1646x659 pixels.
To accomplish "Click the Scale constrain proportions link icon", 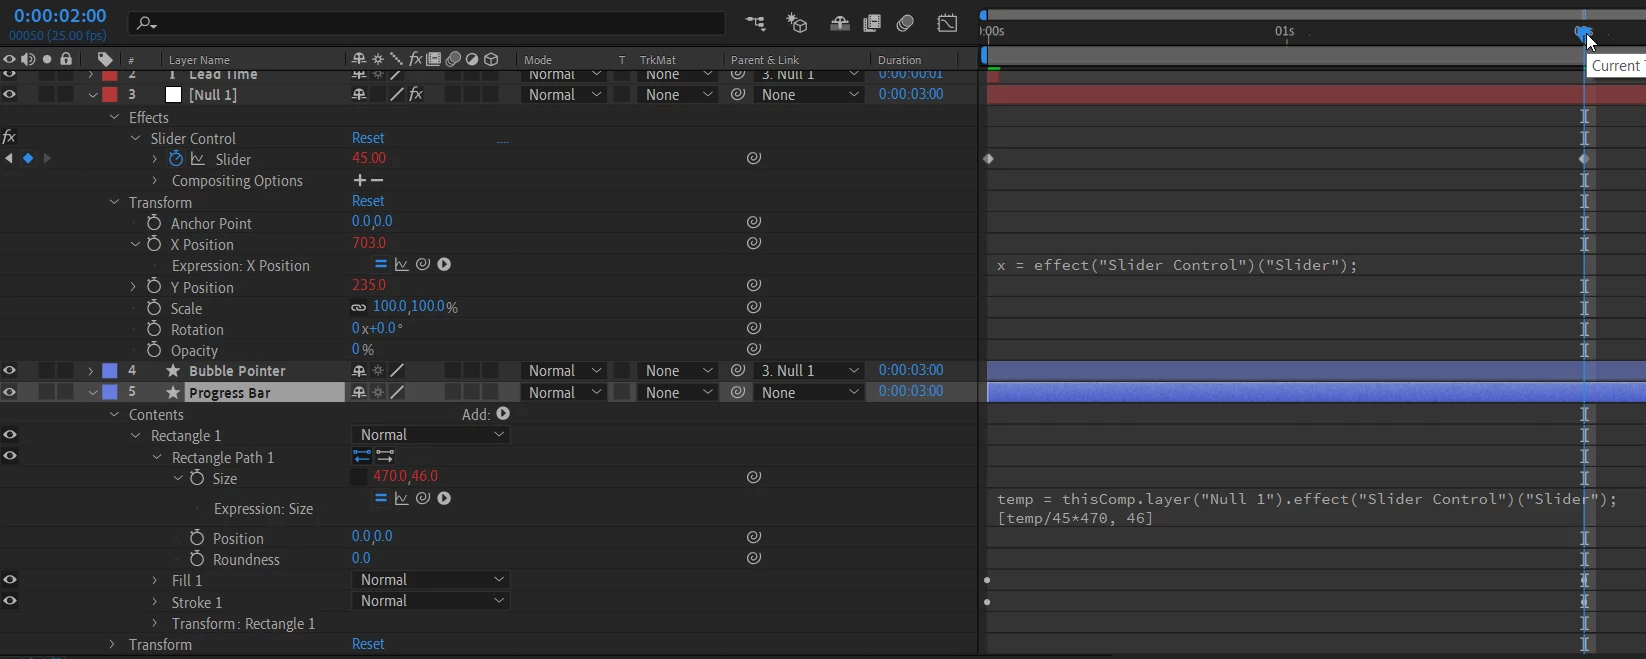I will coord(358,308).
